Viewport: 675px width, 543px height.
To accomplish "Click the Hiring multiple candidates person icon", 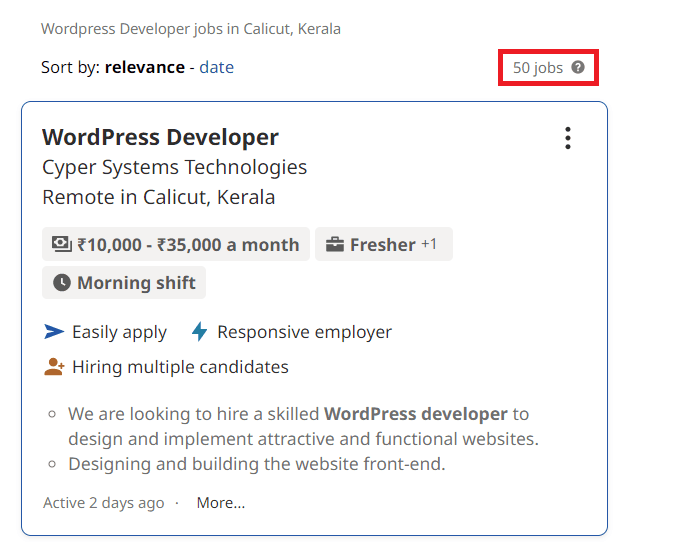I will (54, 367).
